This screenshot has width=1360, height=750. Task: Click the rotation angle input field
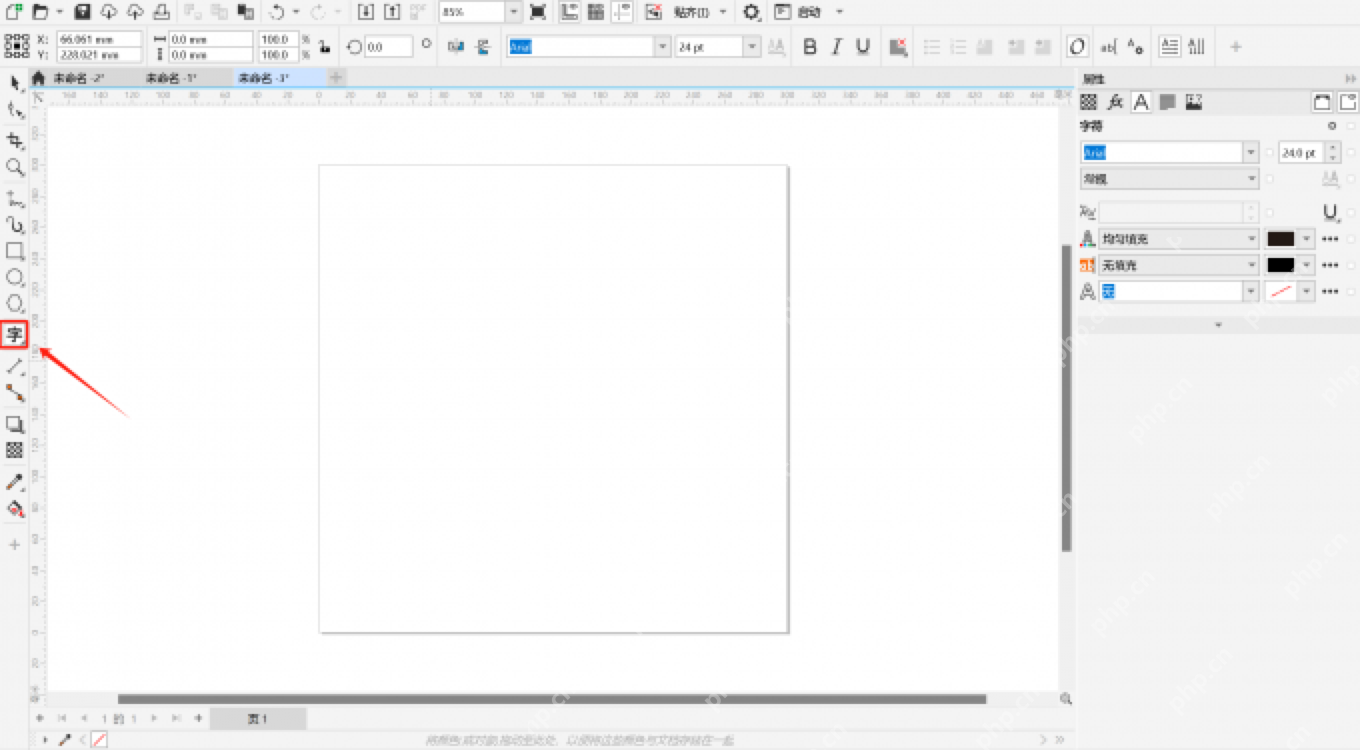click(x=388, y=47)
